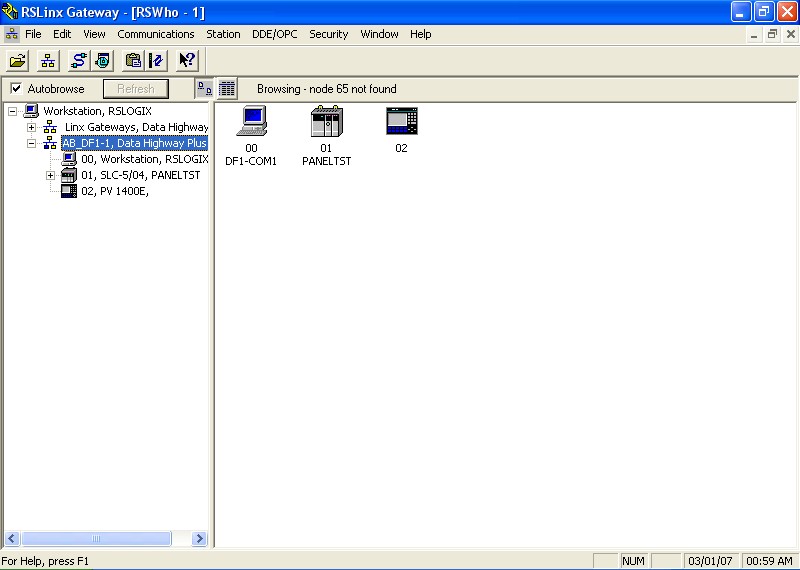Image resolution: width=800 pixels, height=570 pixels.
Task: Open the Help menu
Action: pos(420,34)
